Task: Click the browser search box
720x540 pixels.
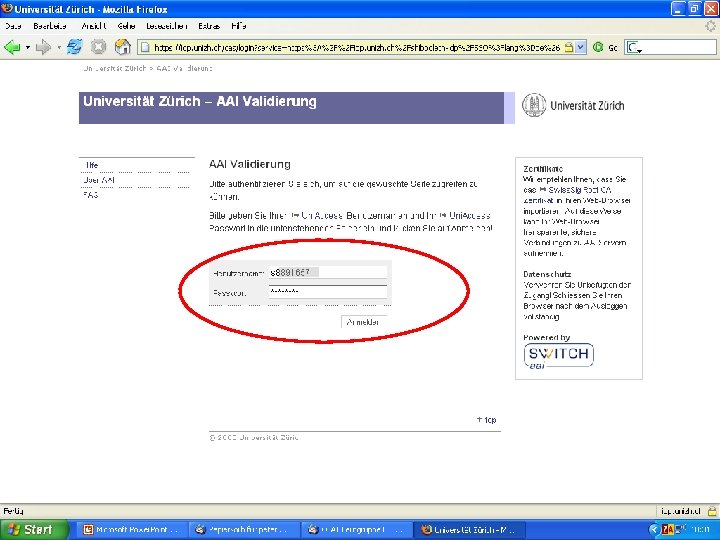Action: click(x=670, y=47)
